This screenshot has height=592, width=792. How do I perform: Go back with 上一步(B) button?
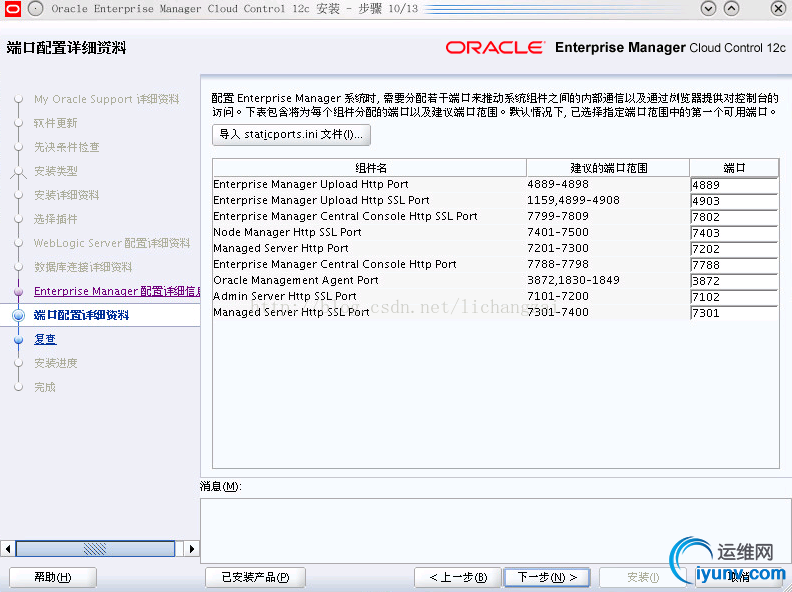458,577
